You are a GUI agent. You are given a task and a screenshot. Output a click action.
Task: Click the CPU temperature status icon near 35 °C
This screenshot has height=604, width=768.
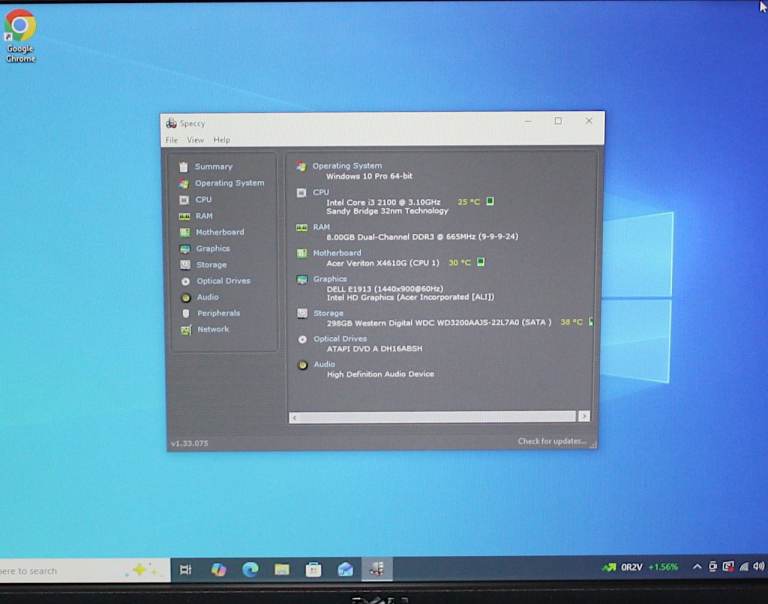(x=490, y=201)
